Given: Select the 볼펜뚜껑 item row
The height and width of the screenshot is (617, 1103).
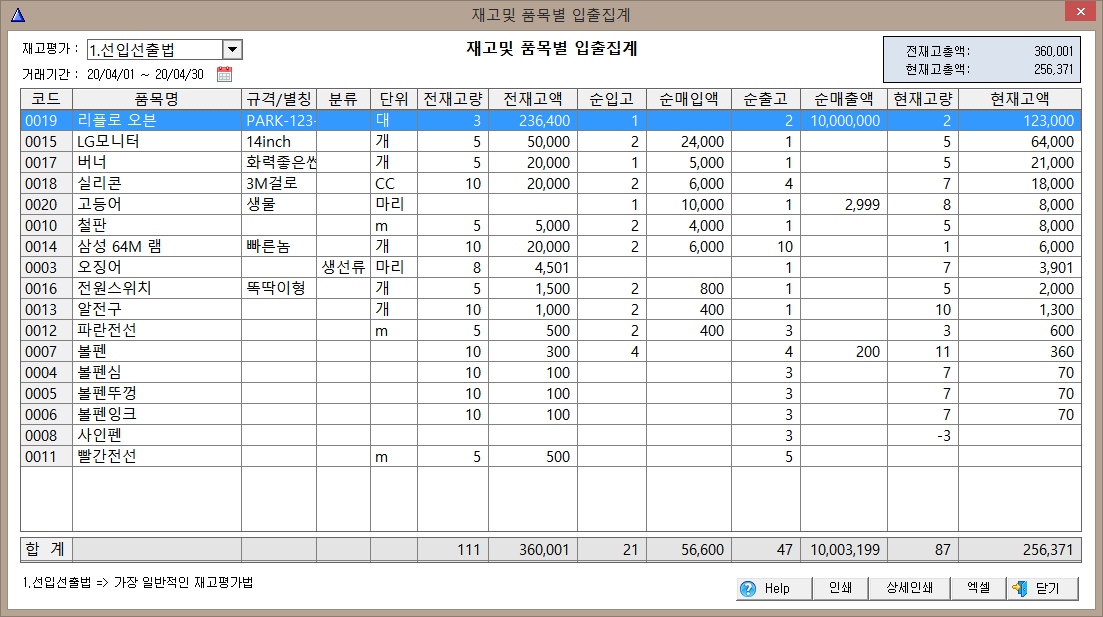Looking at the screenshot, I should pos(551,394).
